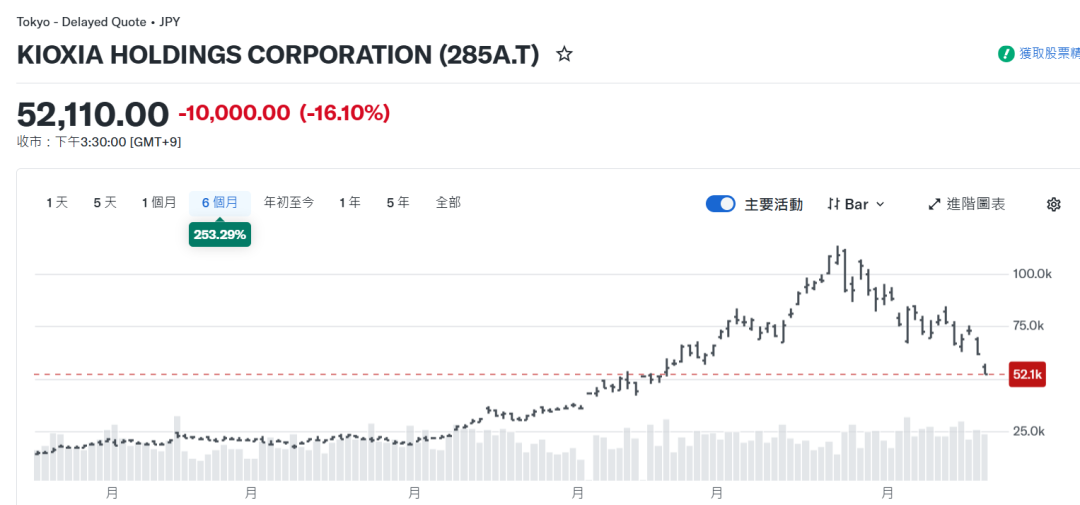Show 全部 full history range
Image resolution: width=1080 pixels, height=505 pixels.
448,203
